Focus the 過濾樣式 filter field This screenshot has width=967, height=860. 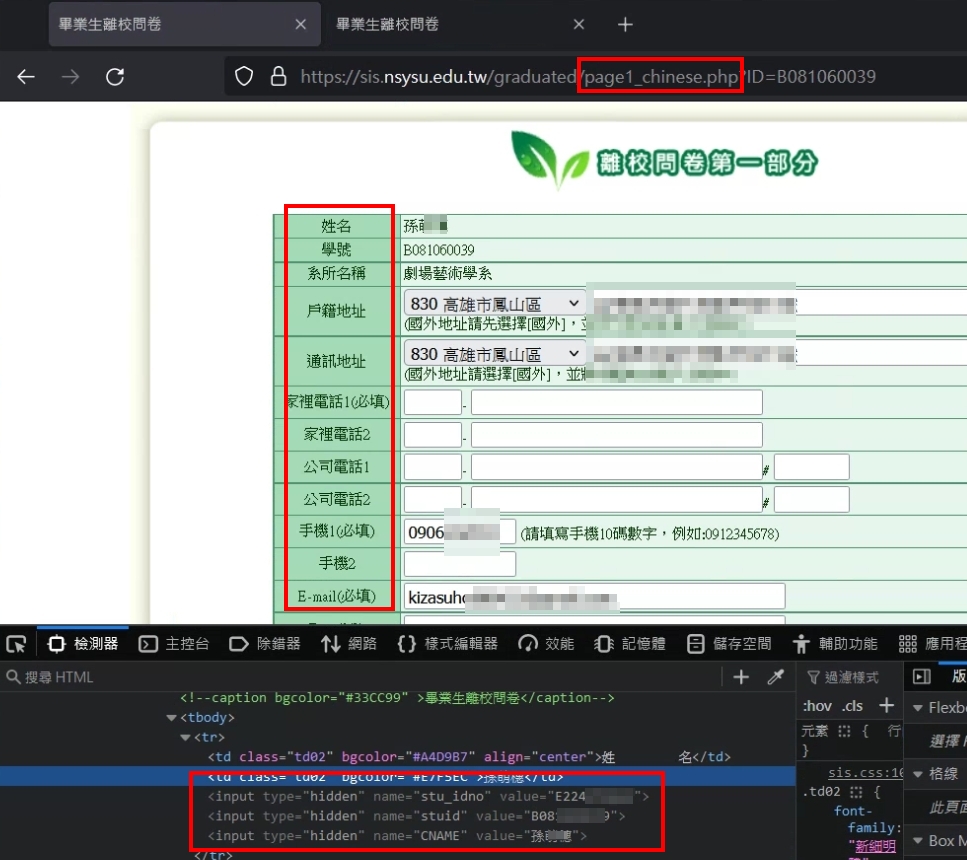(x=851, y=677)
